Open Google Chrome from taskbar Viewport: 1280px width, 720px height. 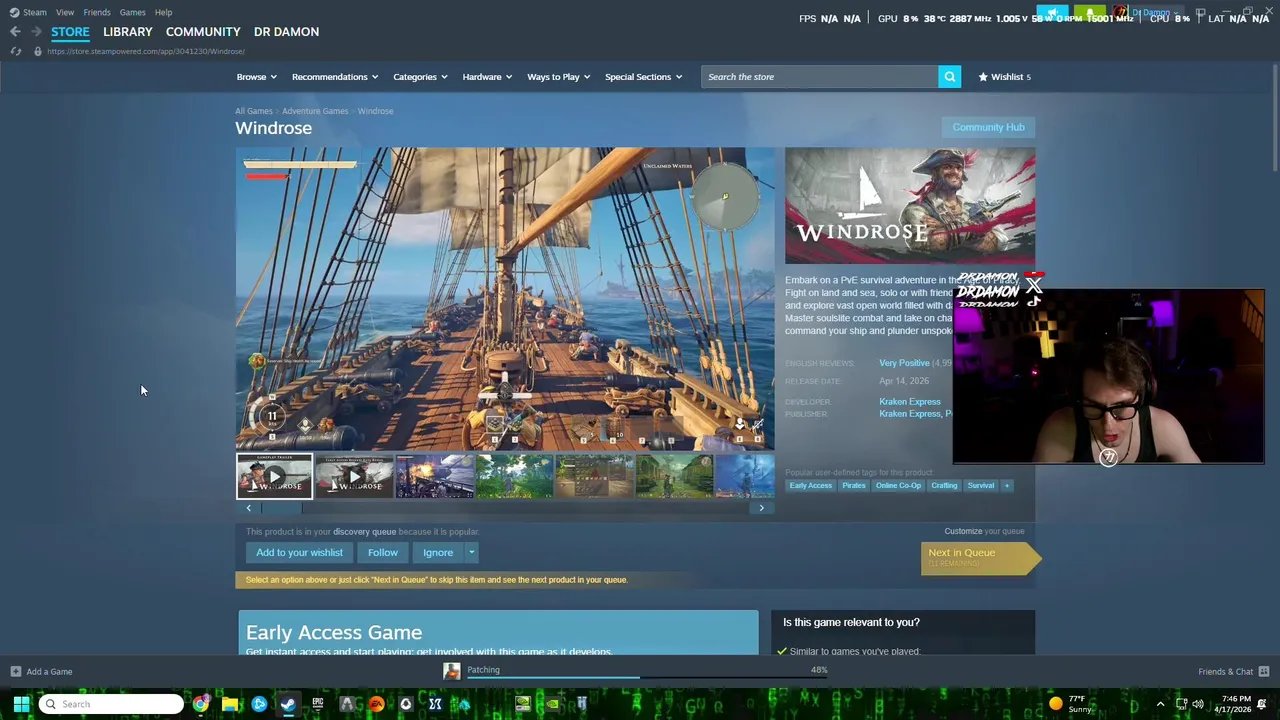click(201, 704)
